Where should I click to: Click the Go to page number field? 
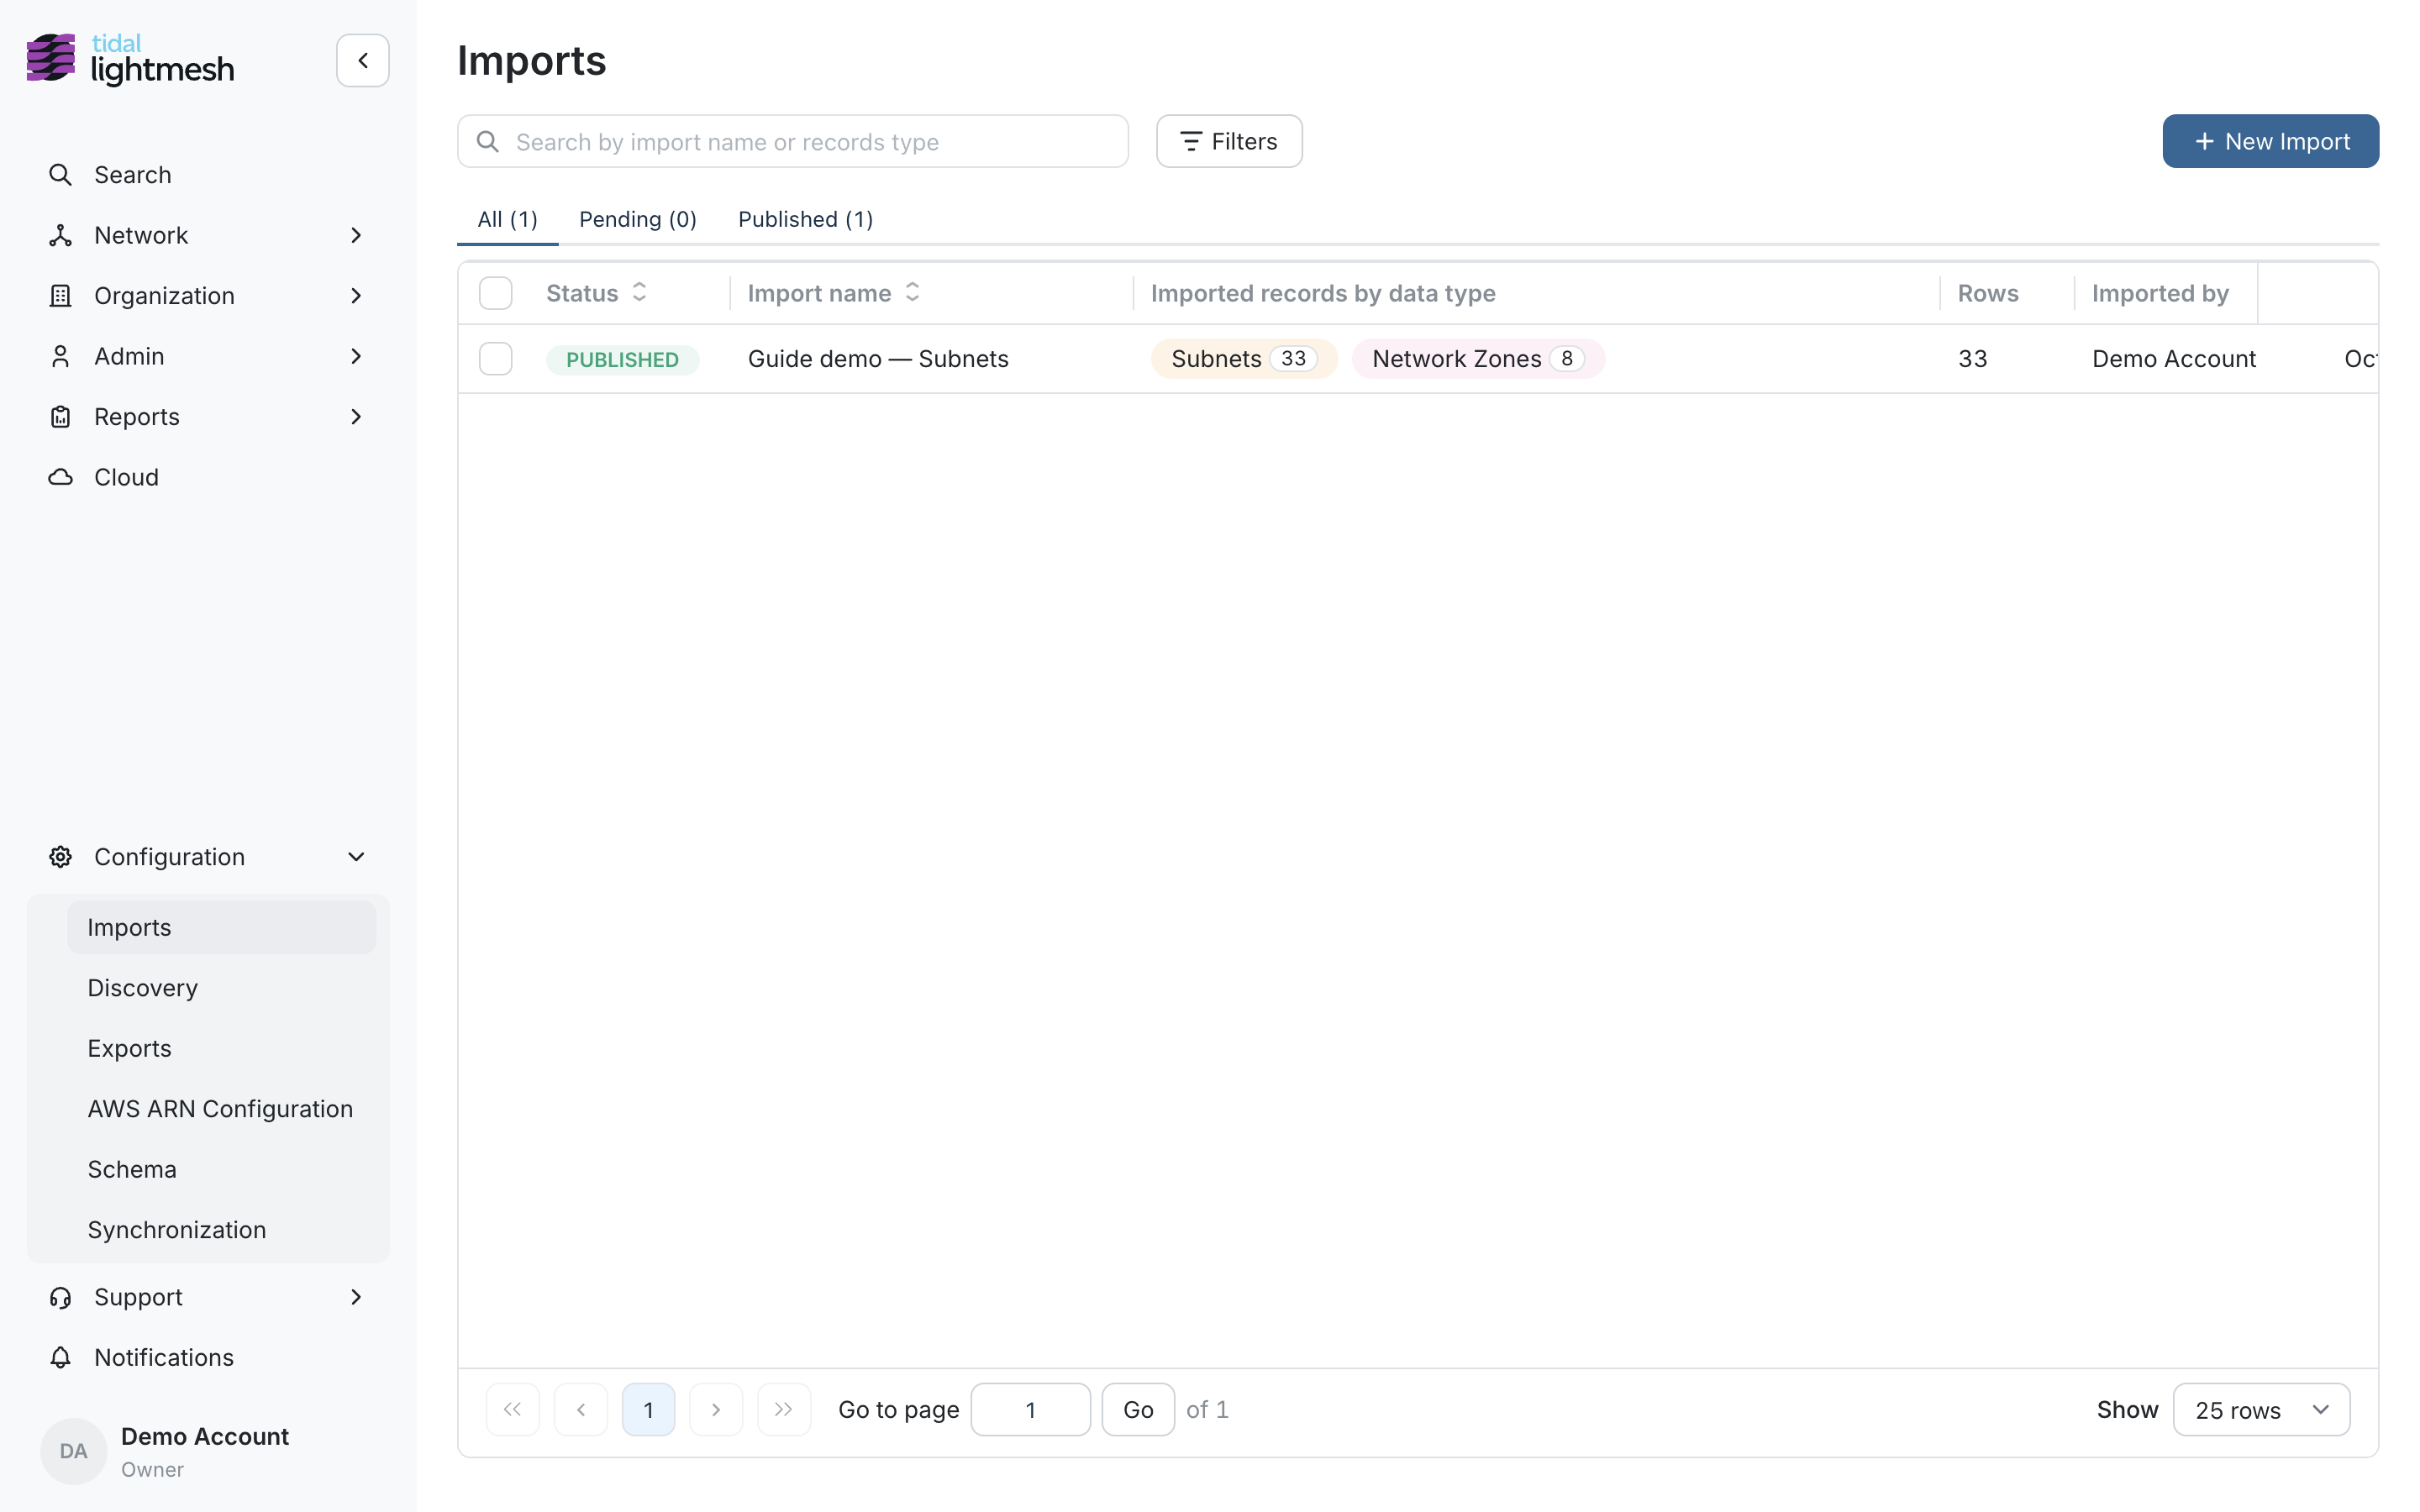coord(1030,1409)
